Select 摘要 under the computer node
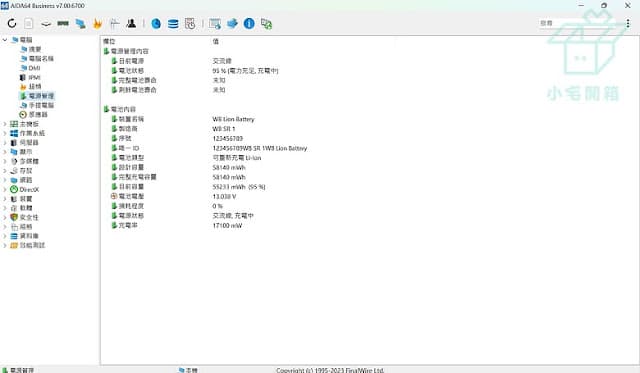 point(35,49)
